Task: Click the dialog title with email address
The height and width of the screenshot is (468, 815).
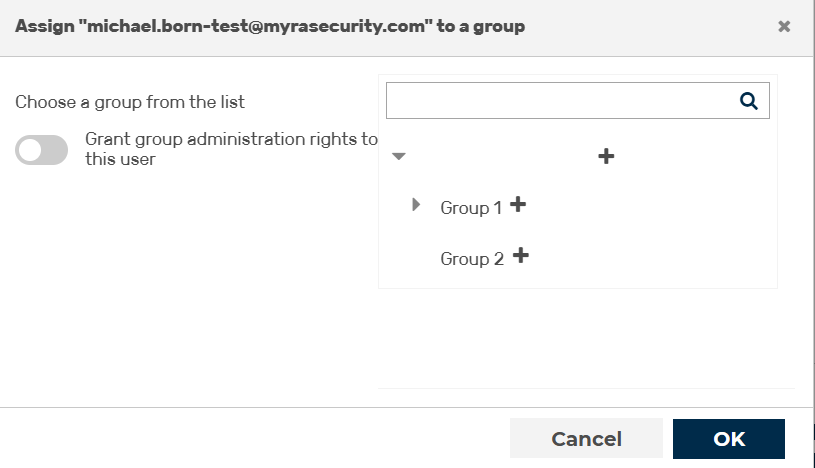Action: [270, 26]
